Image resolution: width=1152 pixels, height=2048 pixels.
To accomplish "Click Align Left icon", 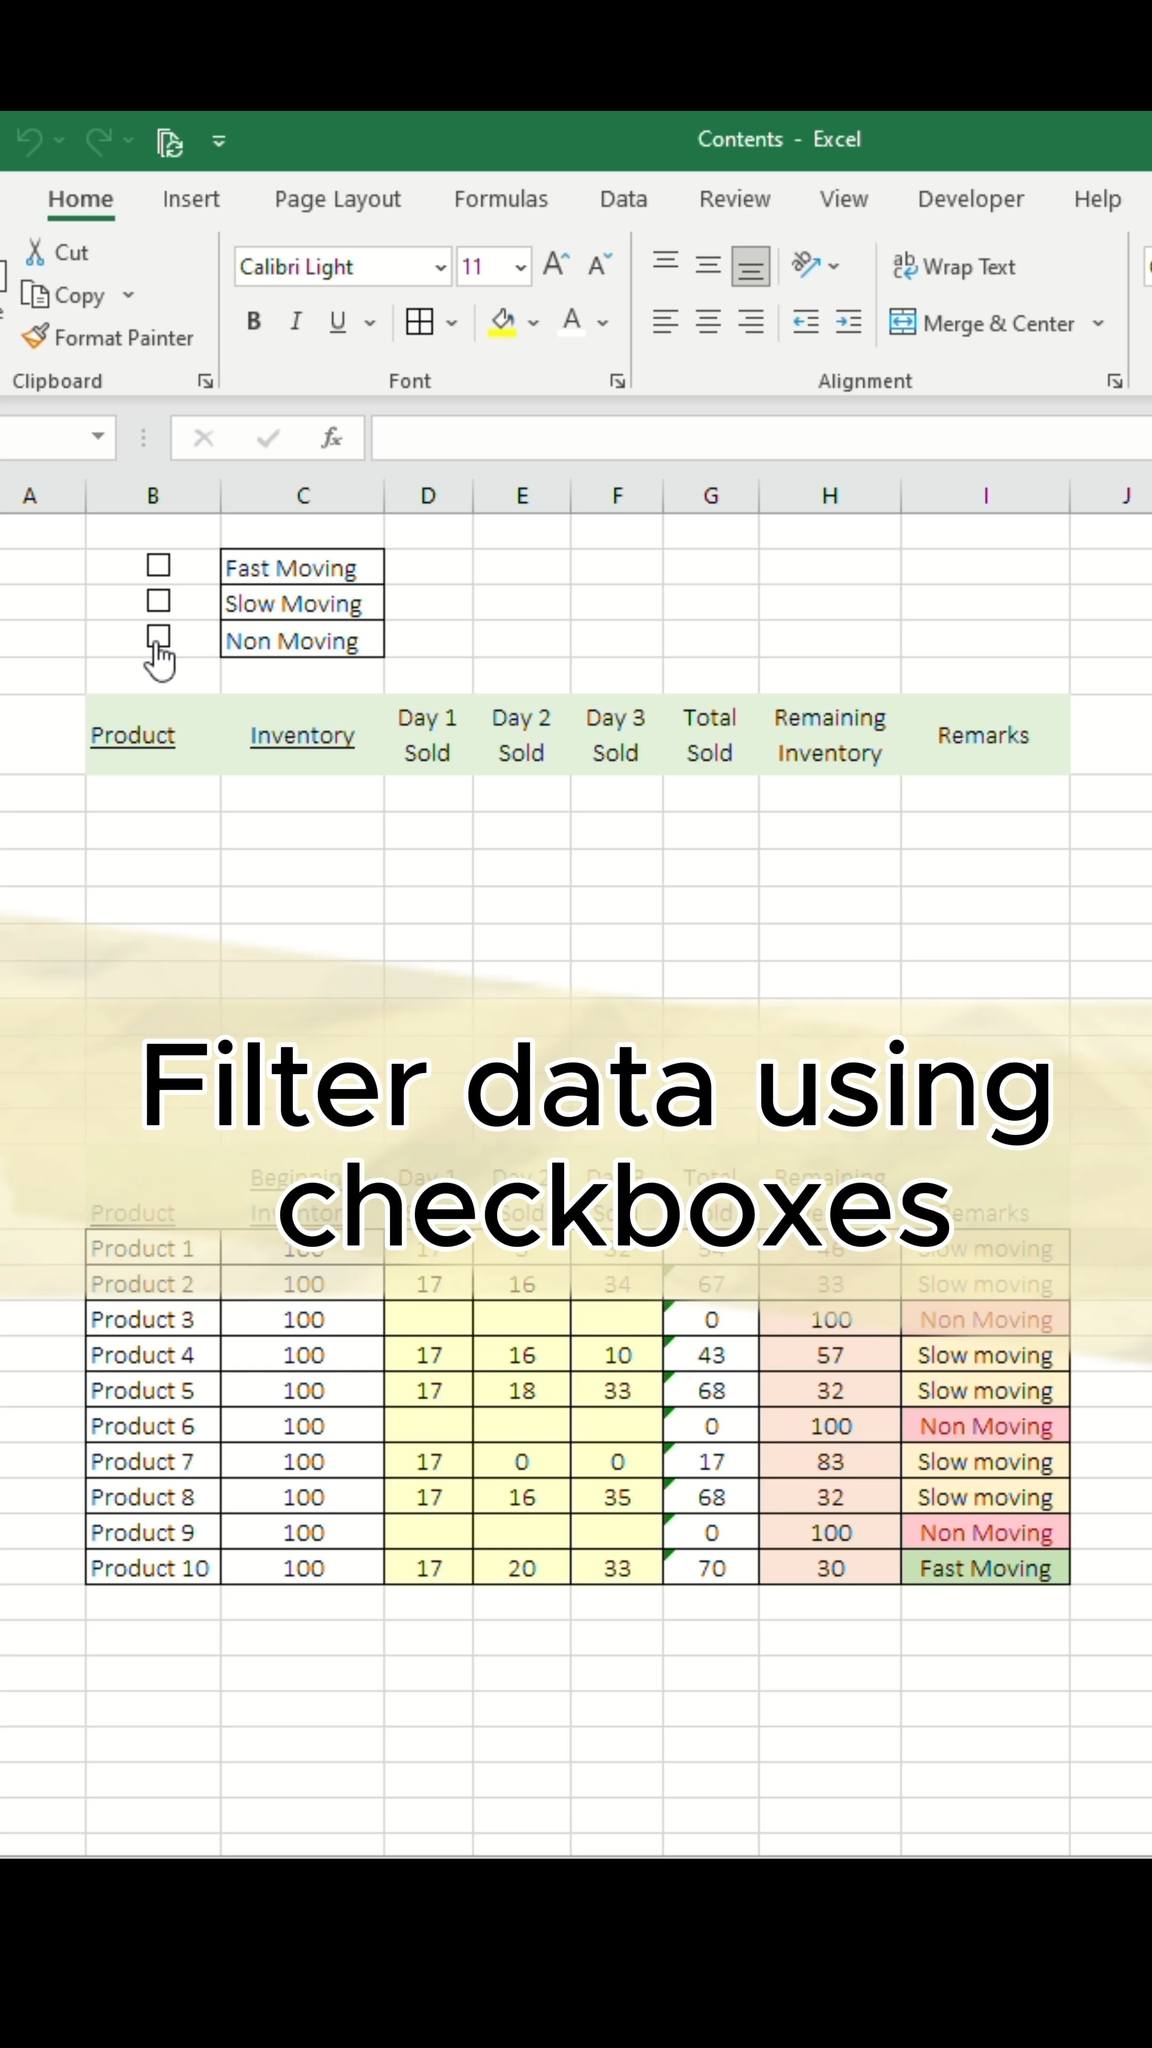I will 665,322.
